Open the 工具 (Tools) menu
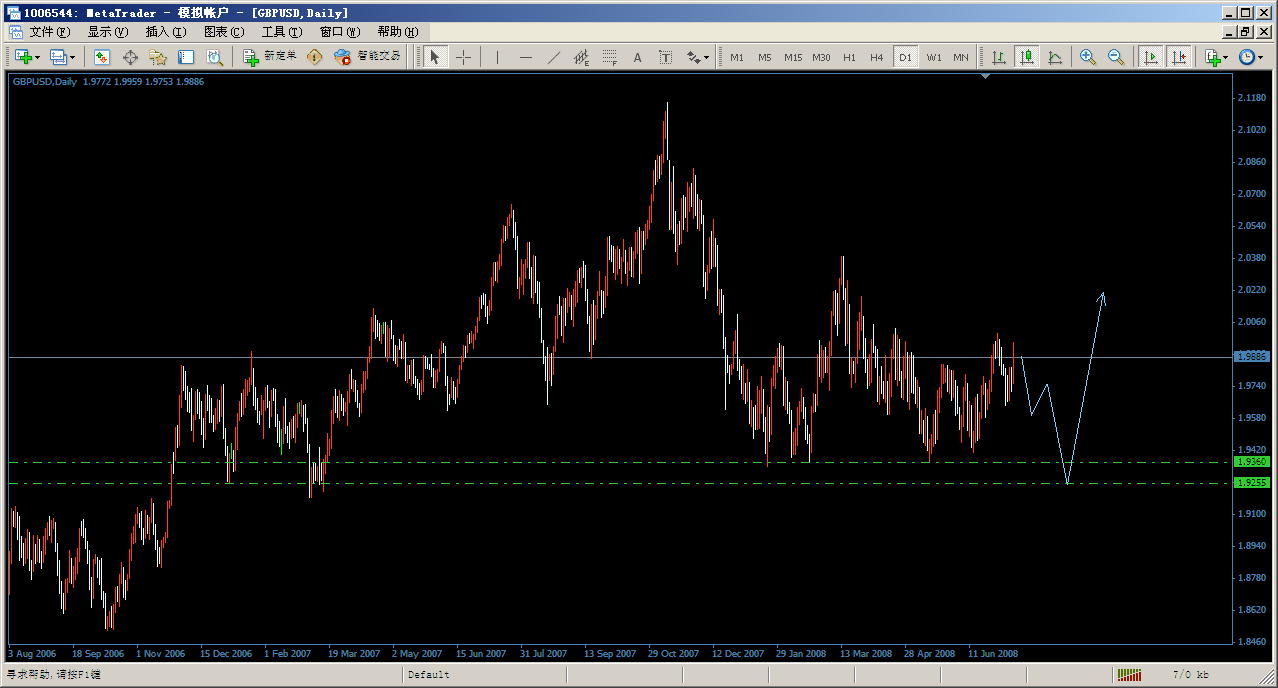Viewport: 1278px width, 688px height. [281, 32]
